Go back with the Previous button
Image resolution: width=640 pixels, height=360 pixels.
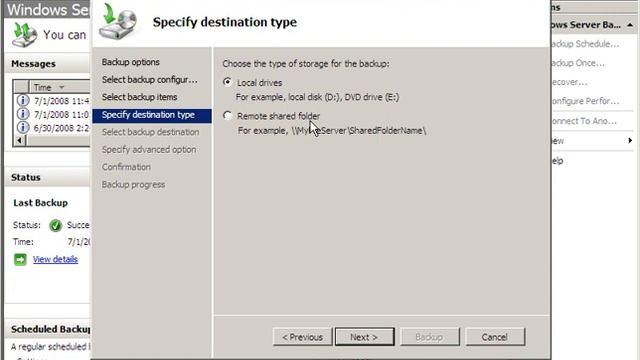coord(302,337)
